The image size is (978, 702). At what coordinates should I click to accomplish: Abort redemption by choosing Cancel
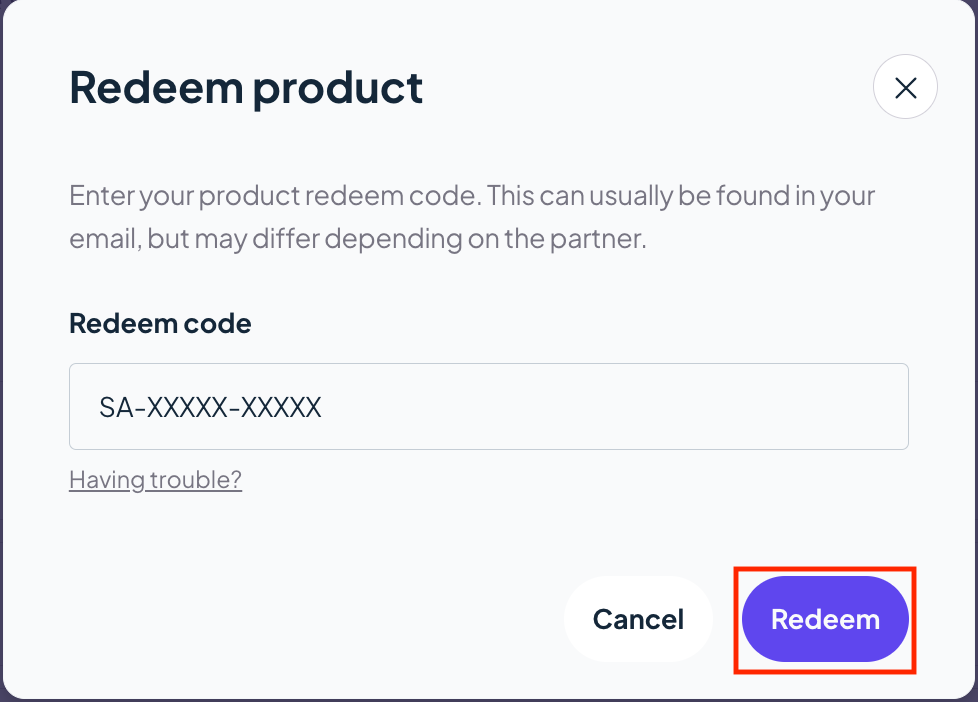click(x=638, y=619)
